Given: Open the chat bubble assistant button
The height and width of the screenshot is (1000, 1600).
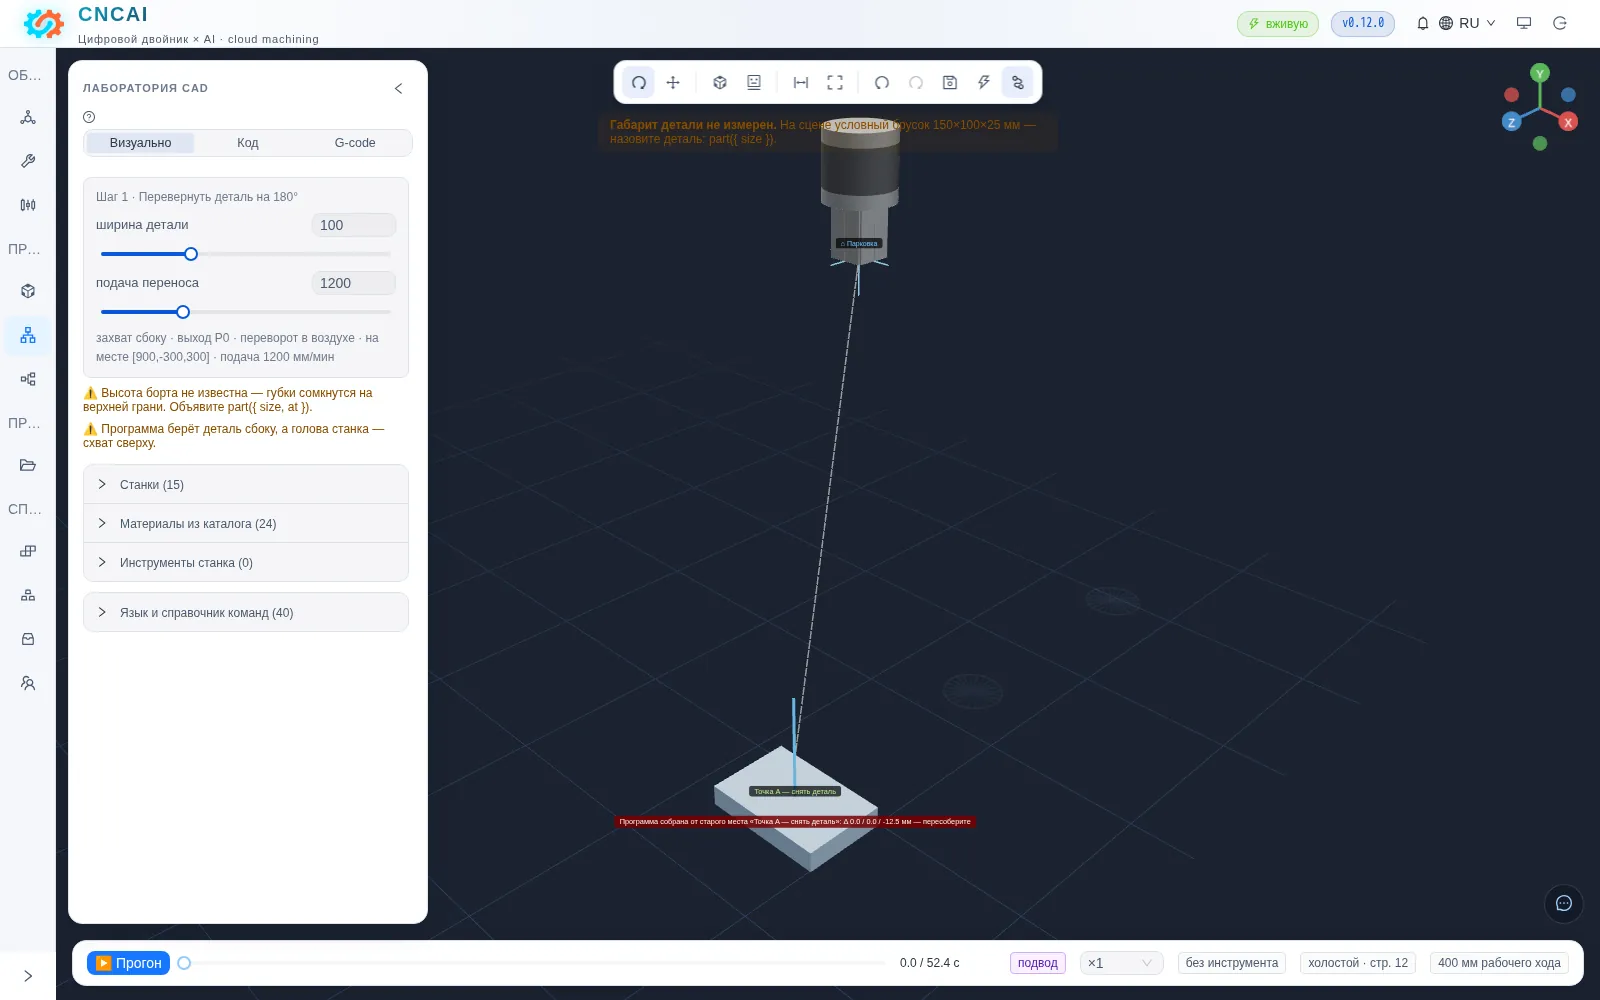Looking at the screenshot, I should pyautogui.click(x=1564, y=903).
